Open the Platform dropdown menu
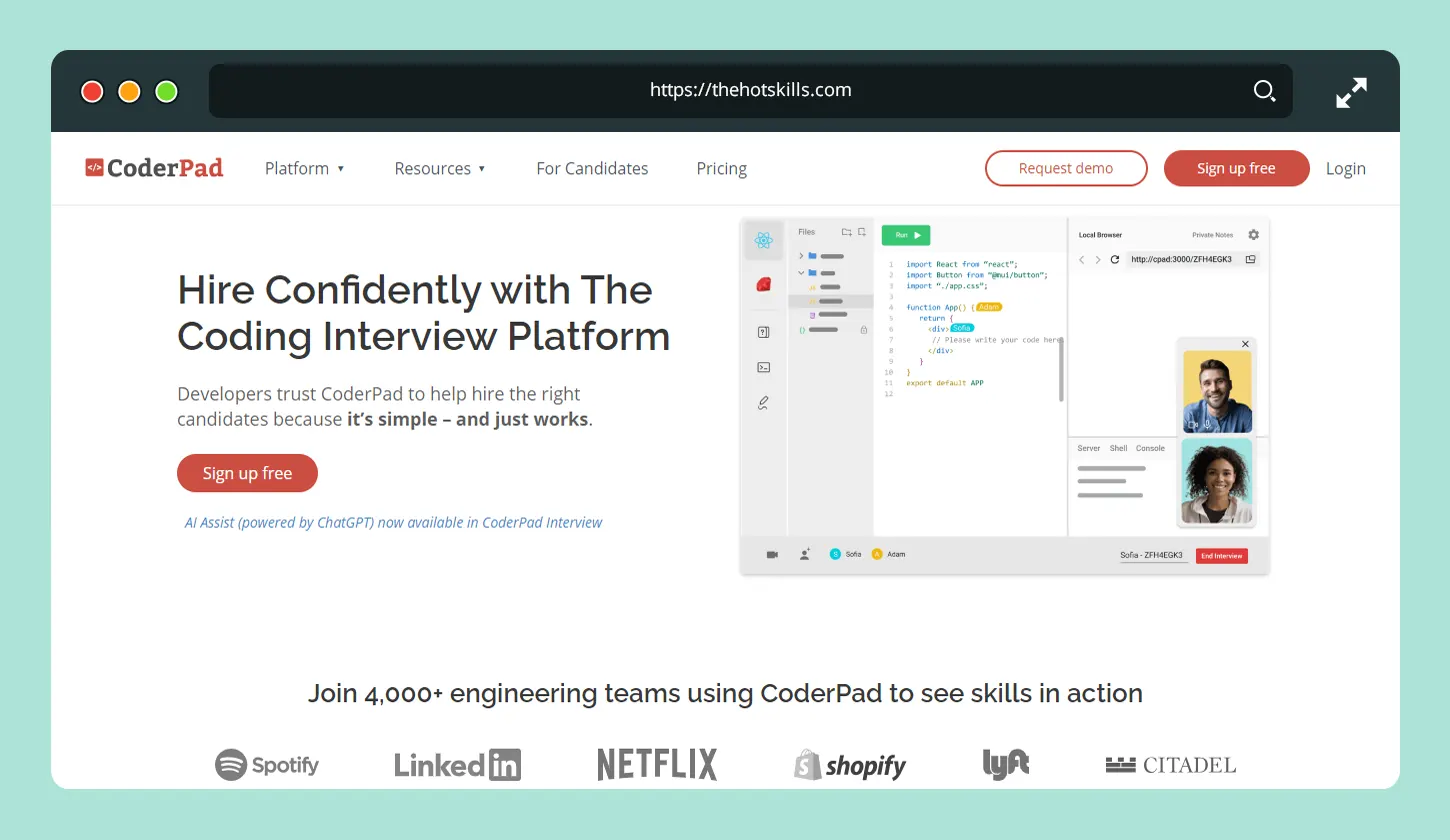 click(304, 168)
